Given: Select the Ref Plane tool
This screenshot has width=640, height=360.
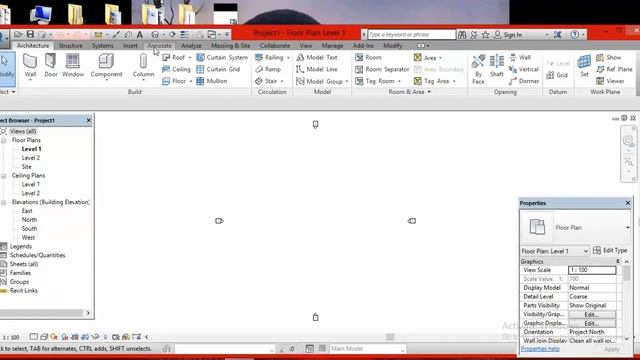Looking at the screenshot, I should (614, 69).
